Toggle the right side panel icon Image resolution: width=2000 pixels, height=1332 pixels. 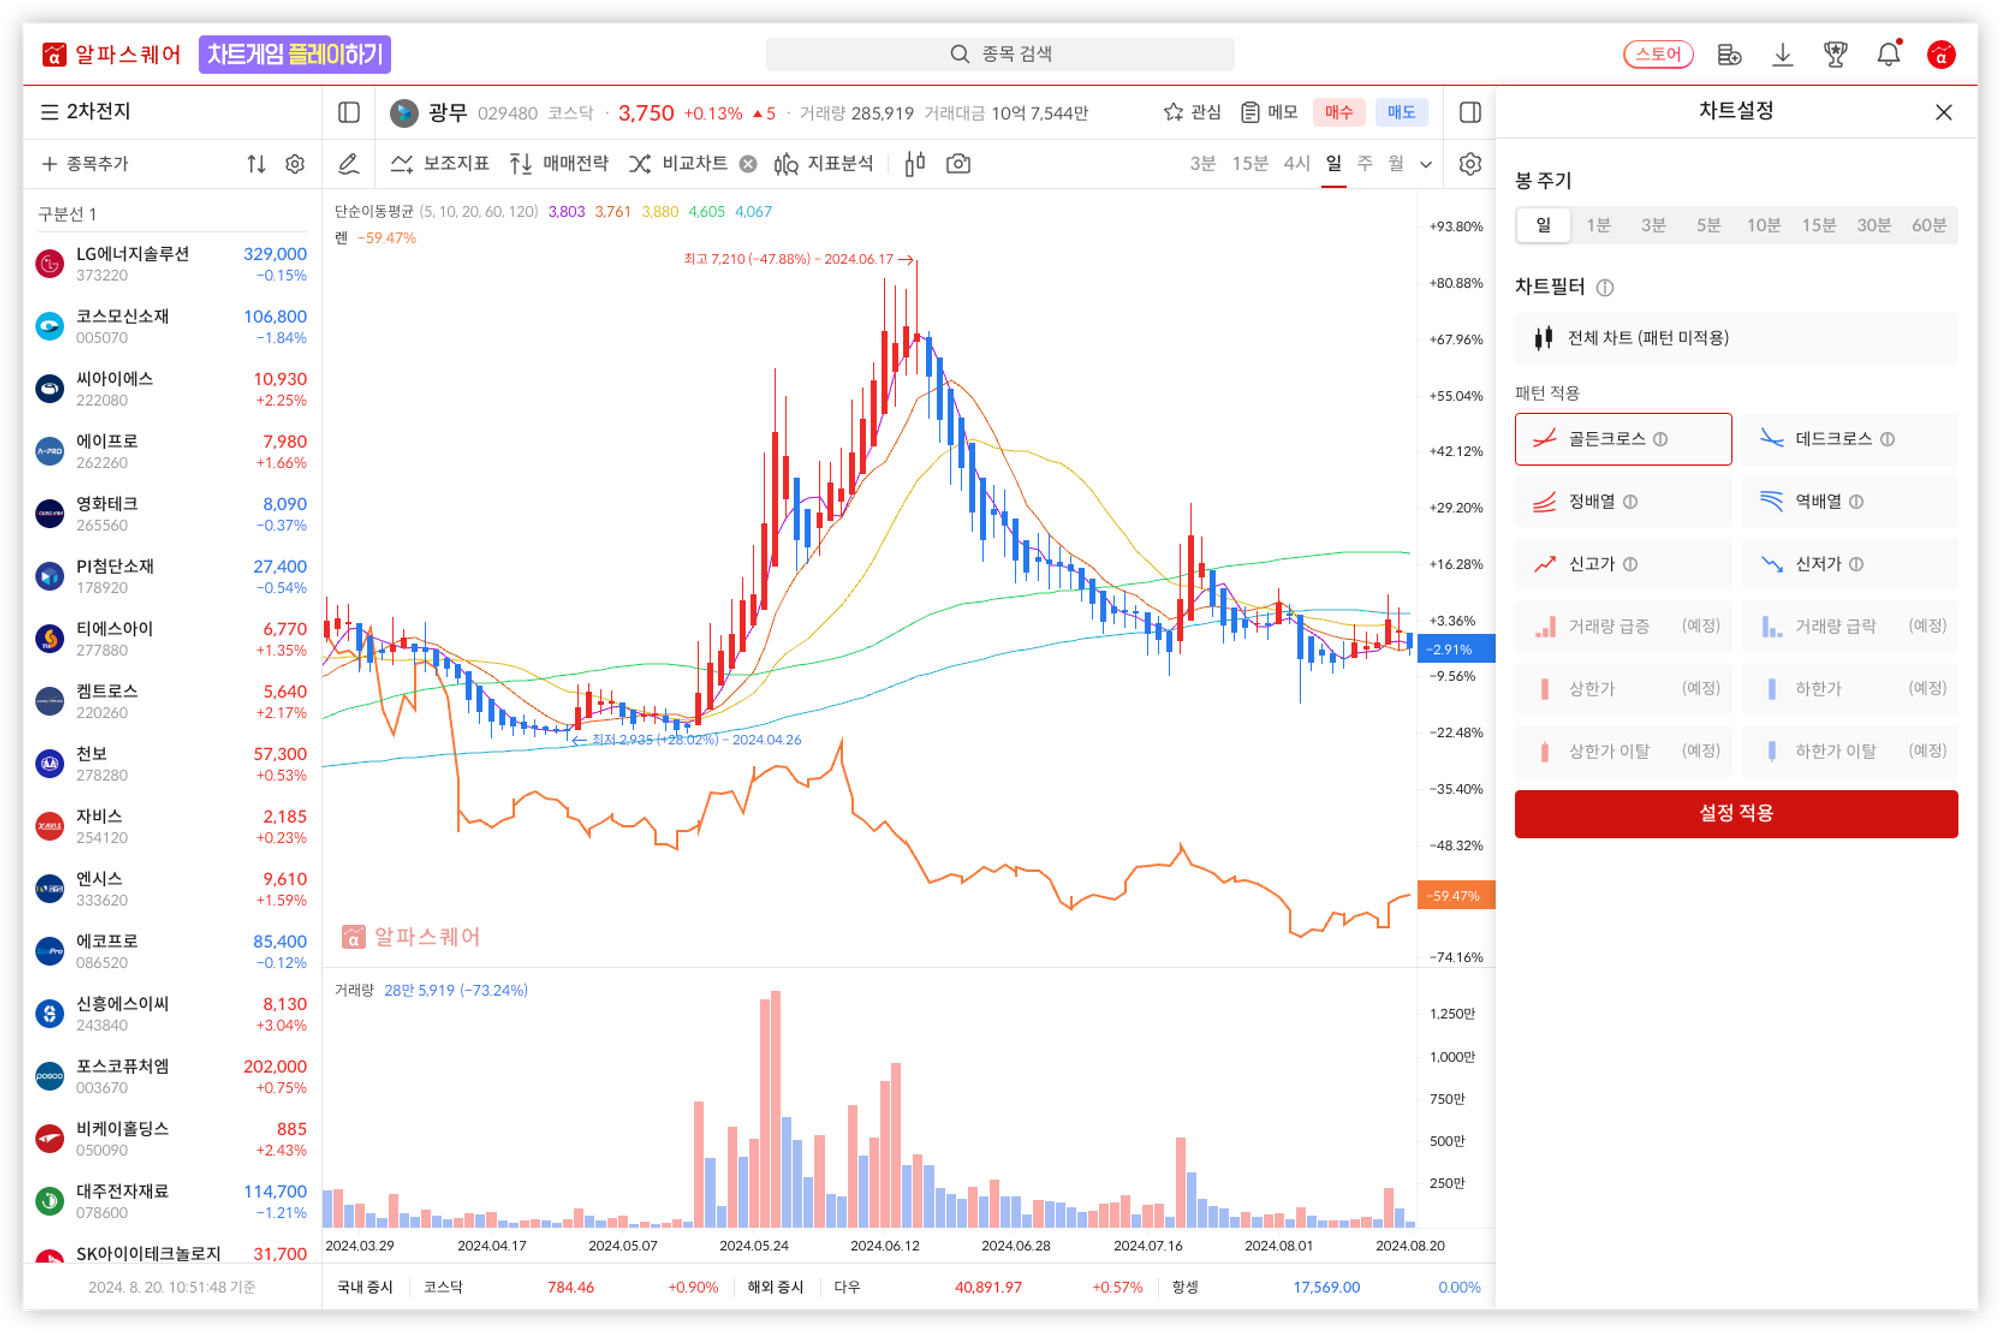(1470, 112)
